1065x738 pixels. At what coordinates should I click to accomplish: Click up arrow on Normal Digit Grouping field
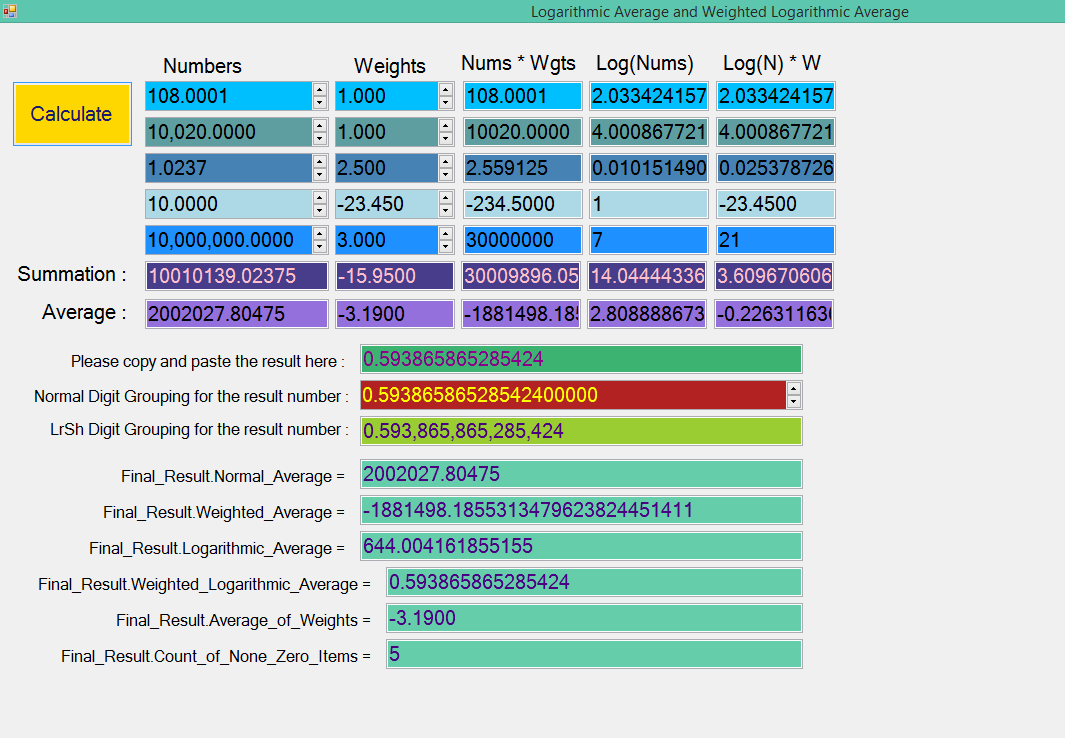point(794,389)
